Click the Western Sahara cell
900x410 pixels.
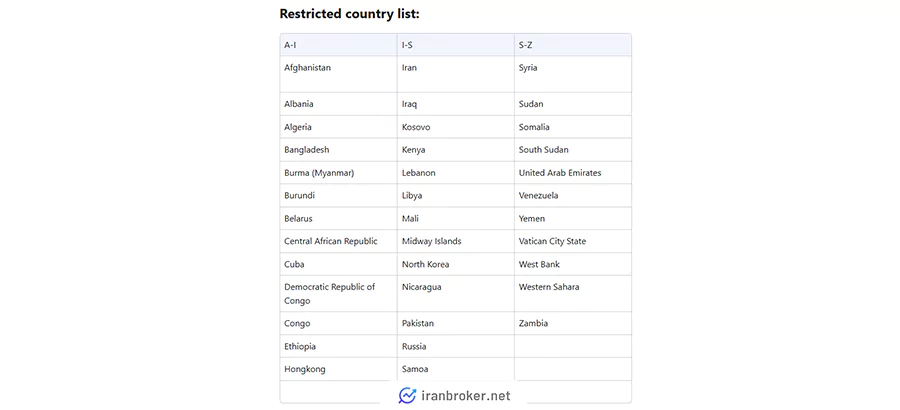(x=573, y=294)
